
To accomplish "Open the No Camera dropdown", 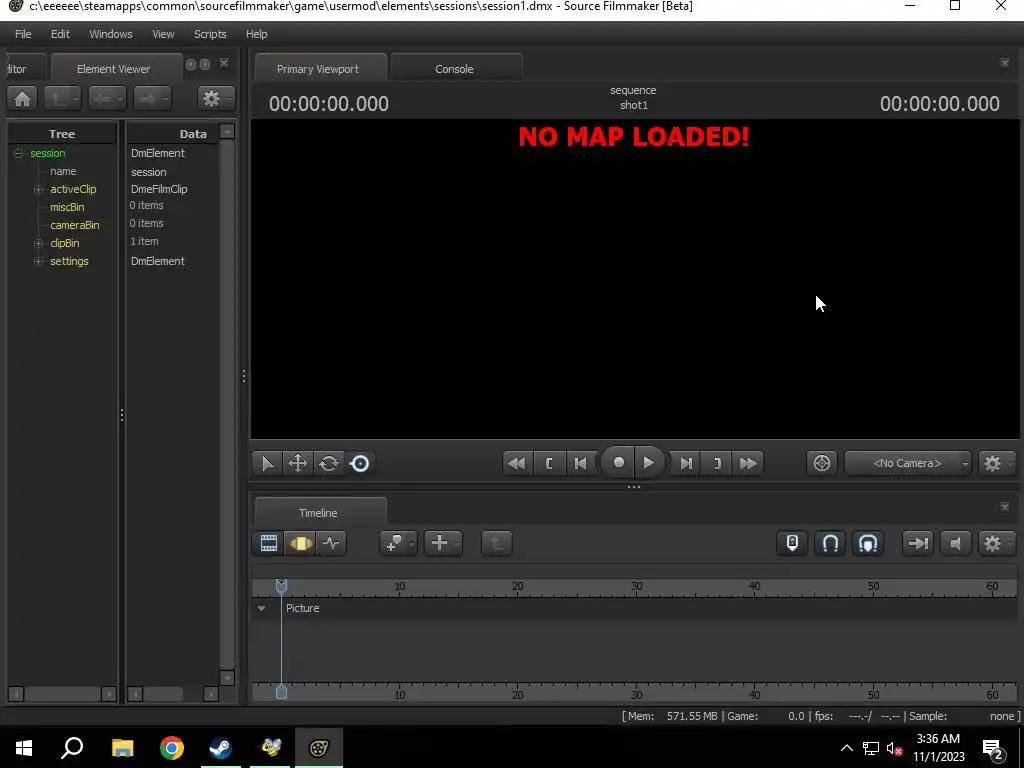I will (x=908, y=464).
